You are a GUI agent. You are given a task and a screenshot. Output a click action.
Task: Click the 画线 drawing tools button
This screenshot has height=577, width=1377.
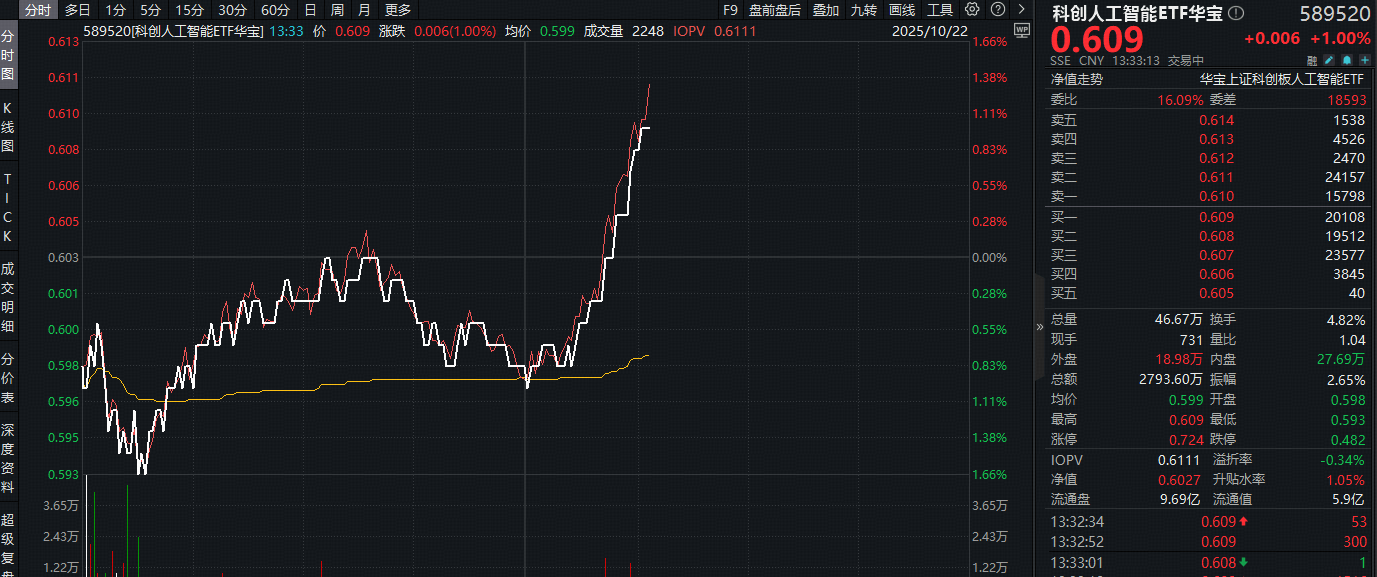click(902, 9)
